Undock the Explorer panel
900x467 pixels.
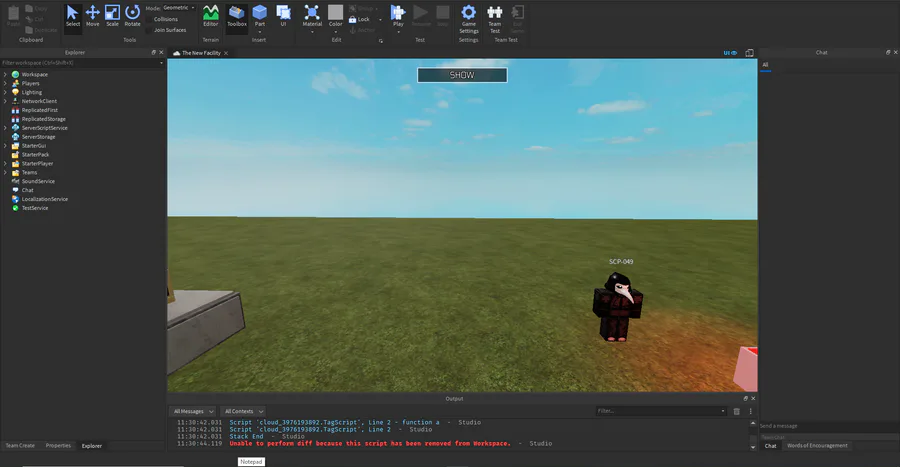pos(153,52)
